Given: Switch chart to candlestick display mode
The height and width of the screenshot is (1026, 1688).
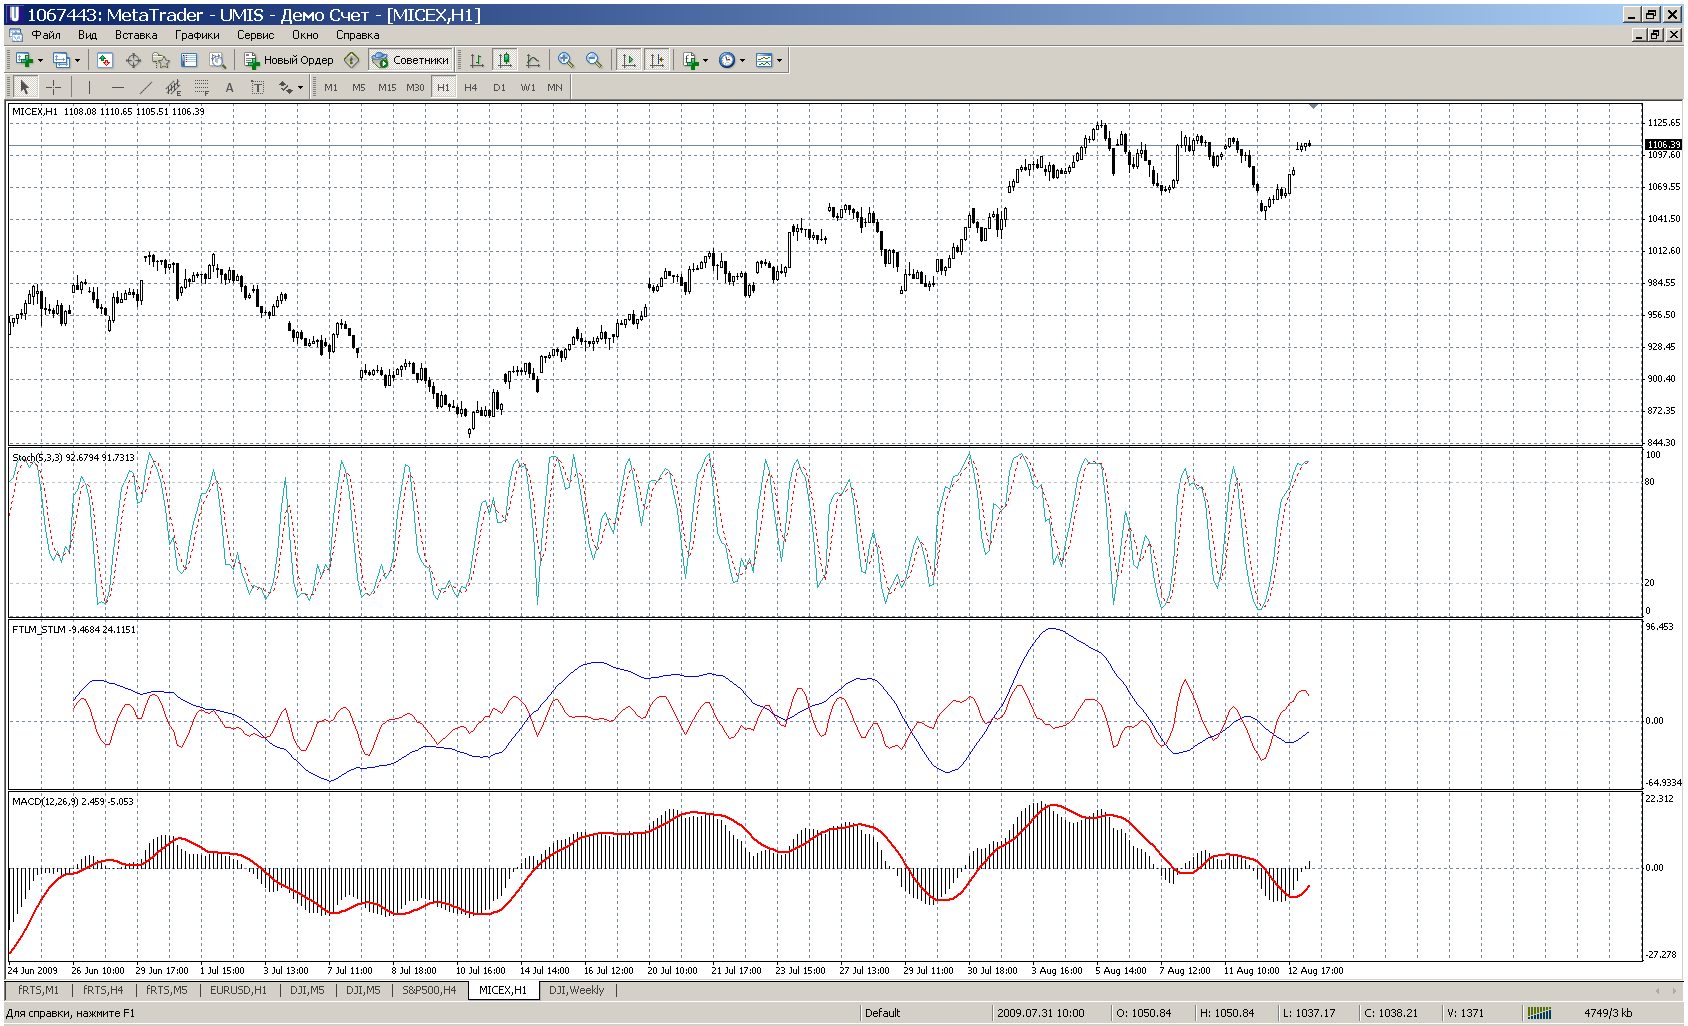Looking at the screenshot, I should (x=505, y=60).
